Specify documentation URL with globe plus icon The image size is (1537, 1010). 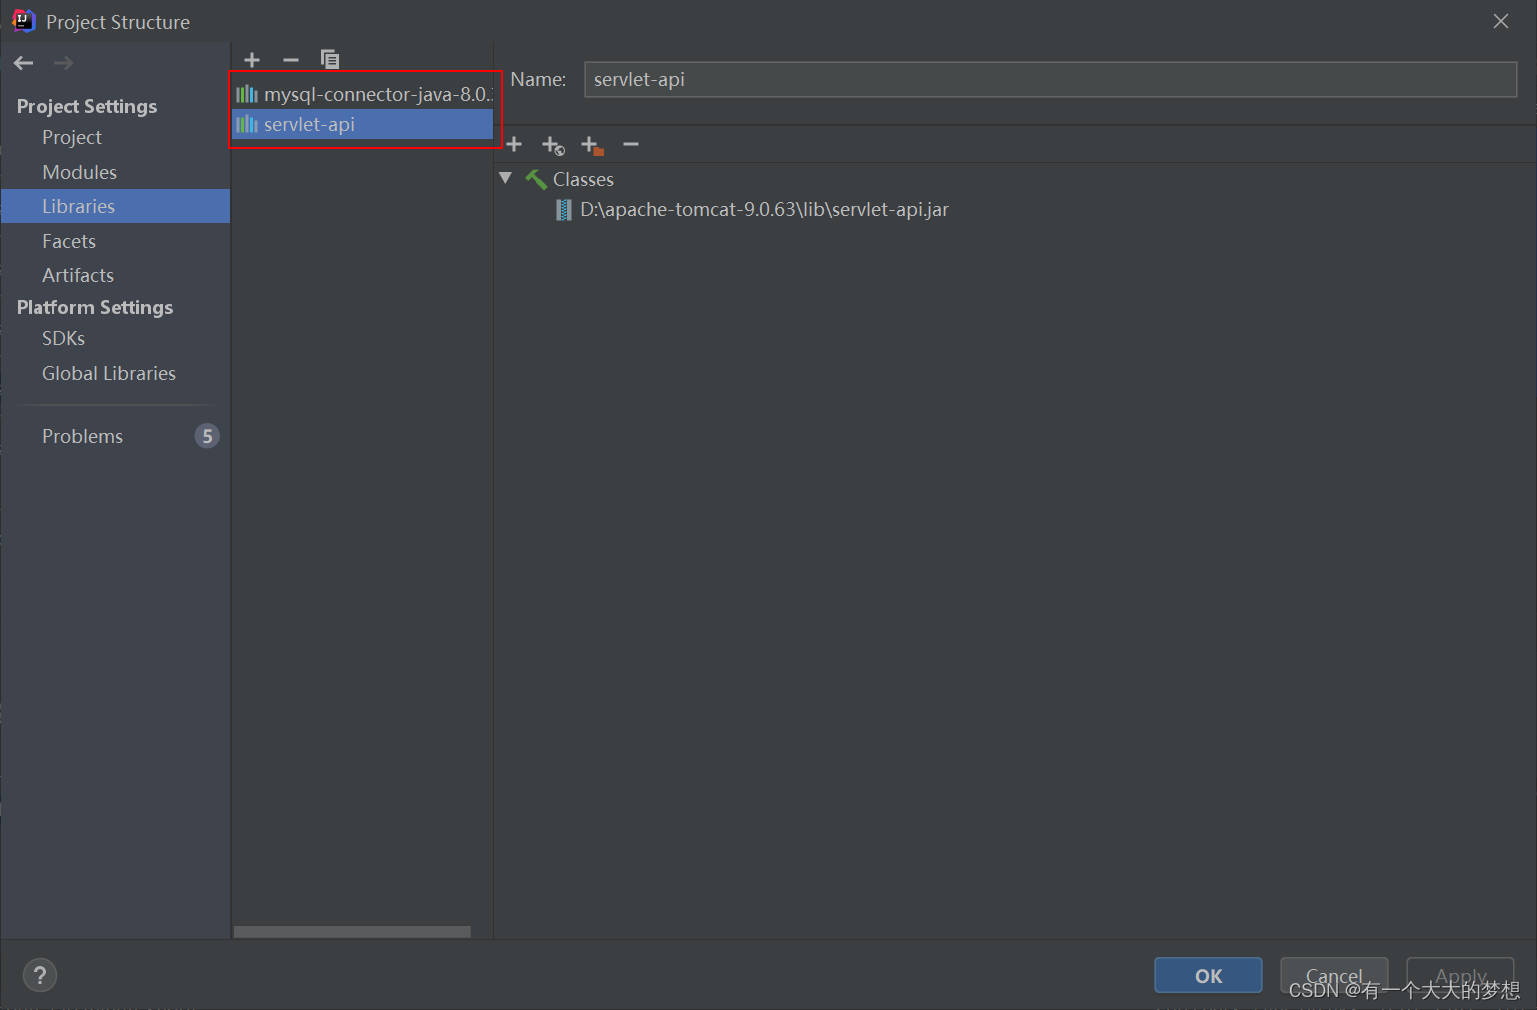tap(553, 146)
